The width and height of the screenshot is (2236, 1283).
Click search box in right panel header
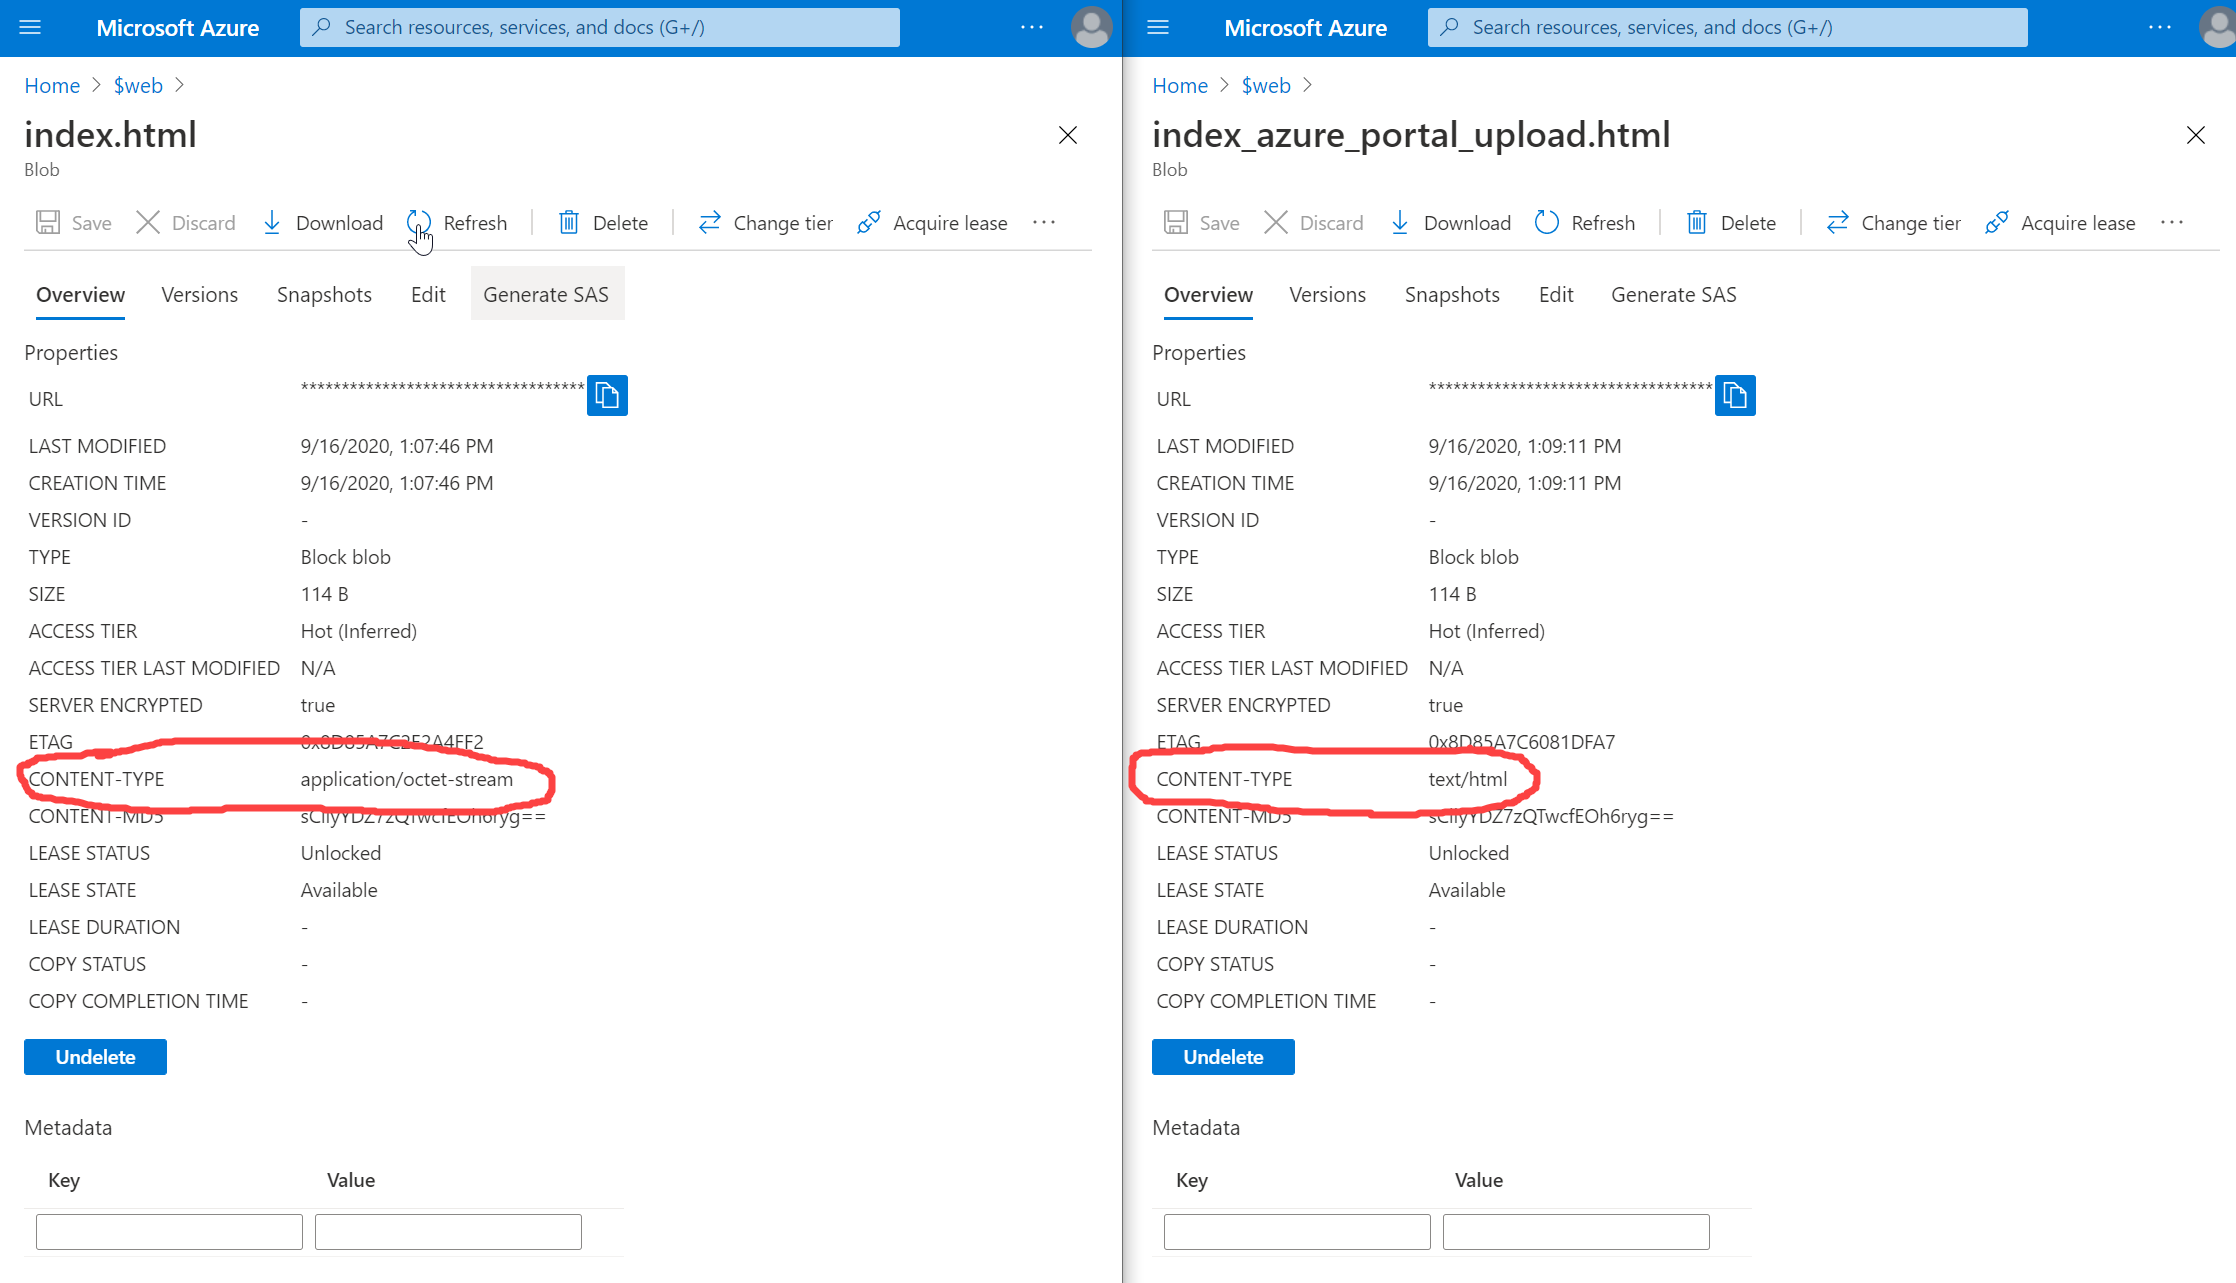(1727, 27)
